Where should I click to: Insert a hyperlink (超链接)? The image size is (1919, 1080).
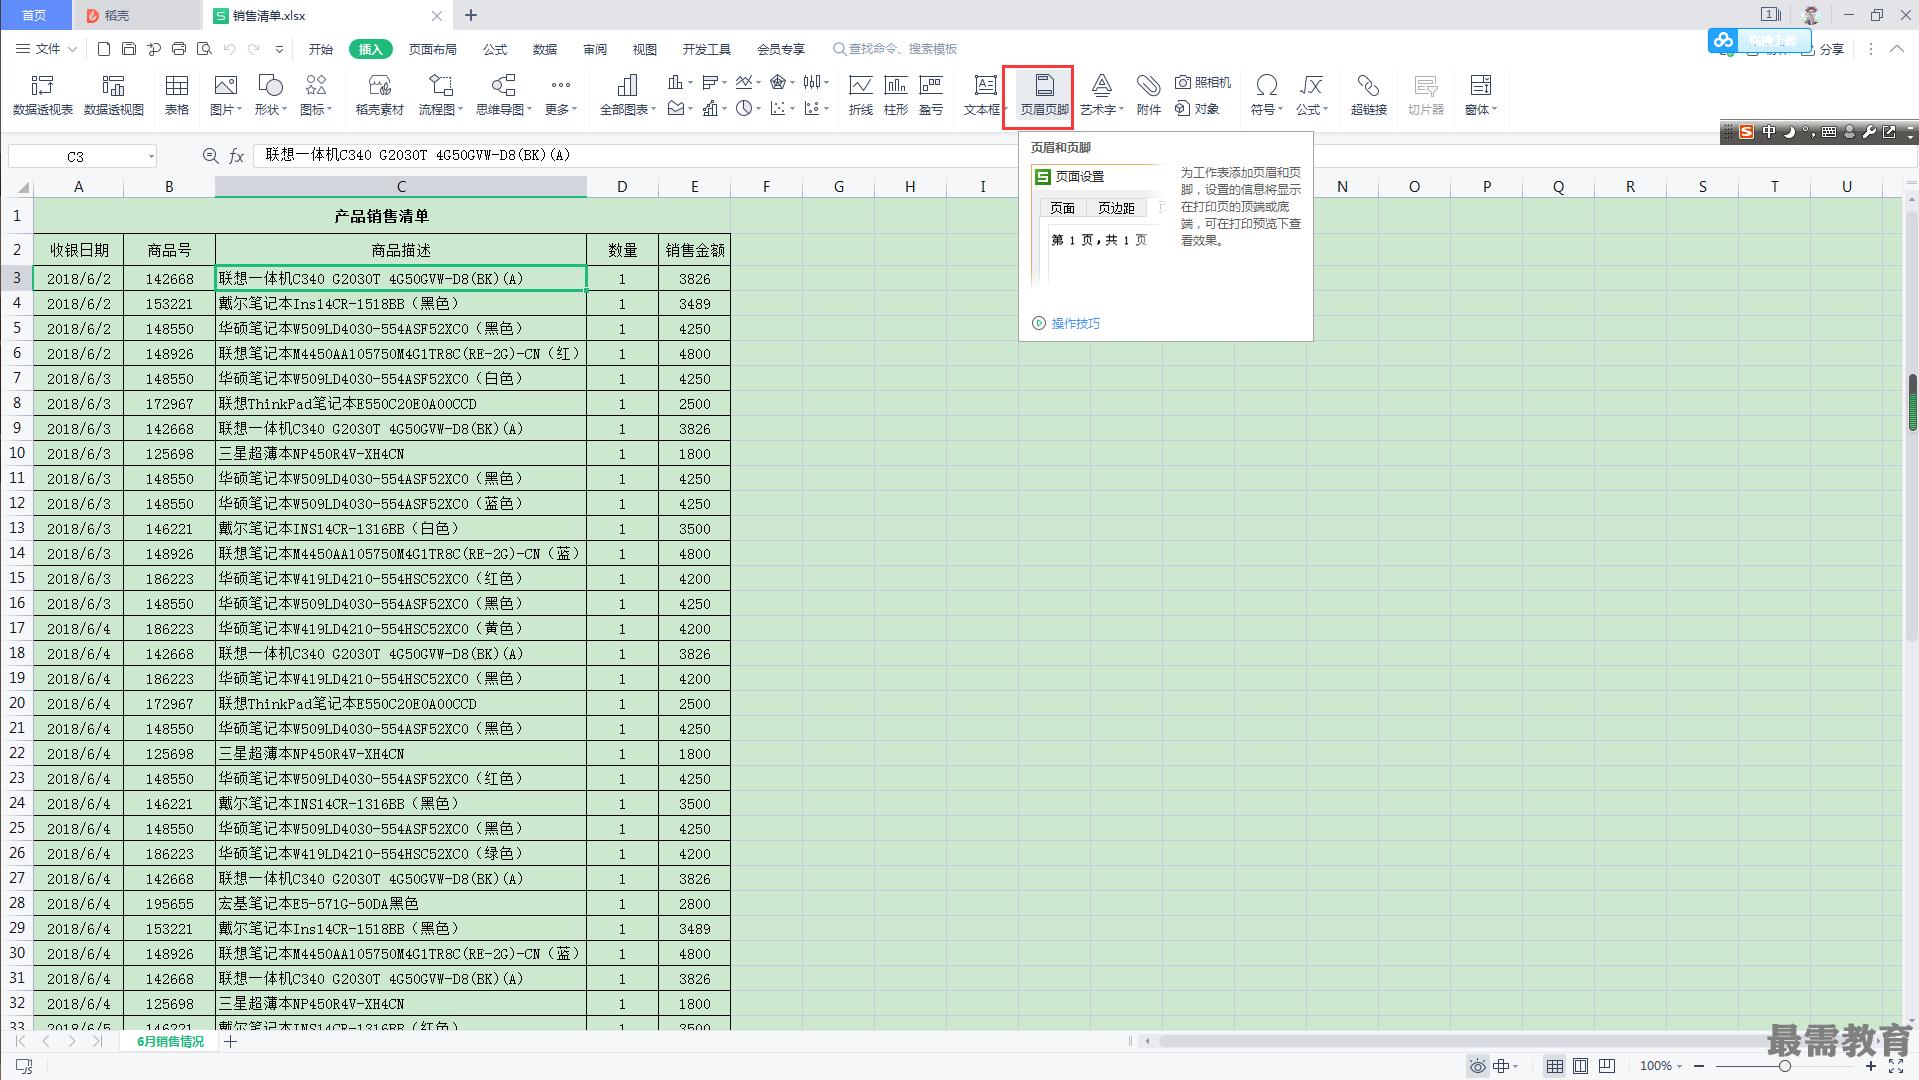click(1368, 96)
